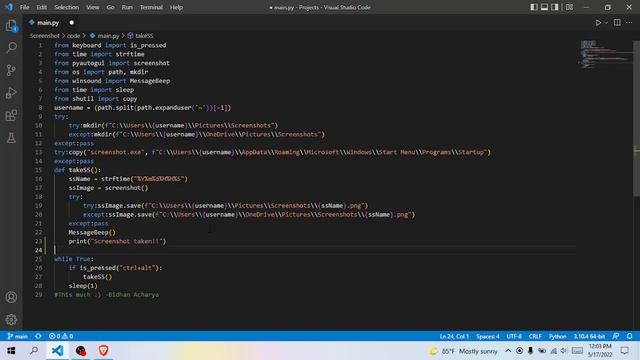Viewport: 640px width, 360px height.
Task: Show hidden system tray icons chevron
Action: pos(508,351)
